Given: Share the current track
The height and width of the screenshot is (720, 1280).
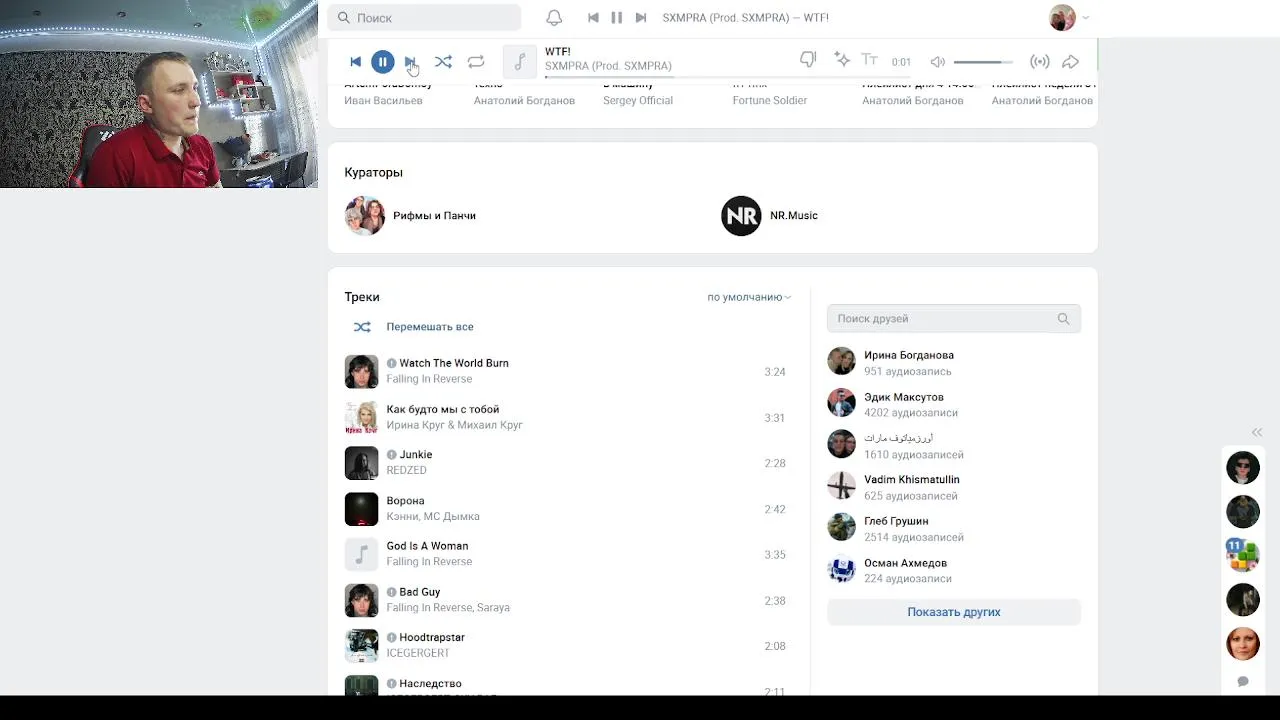Looking at the screenshot, I should click(x=1070, y=62).
